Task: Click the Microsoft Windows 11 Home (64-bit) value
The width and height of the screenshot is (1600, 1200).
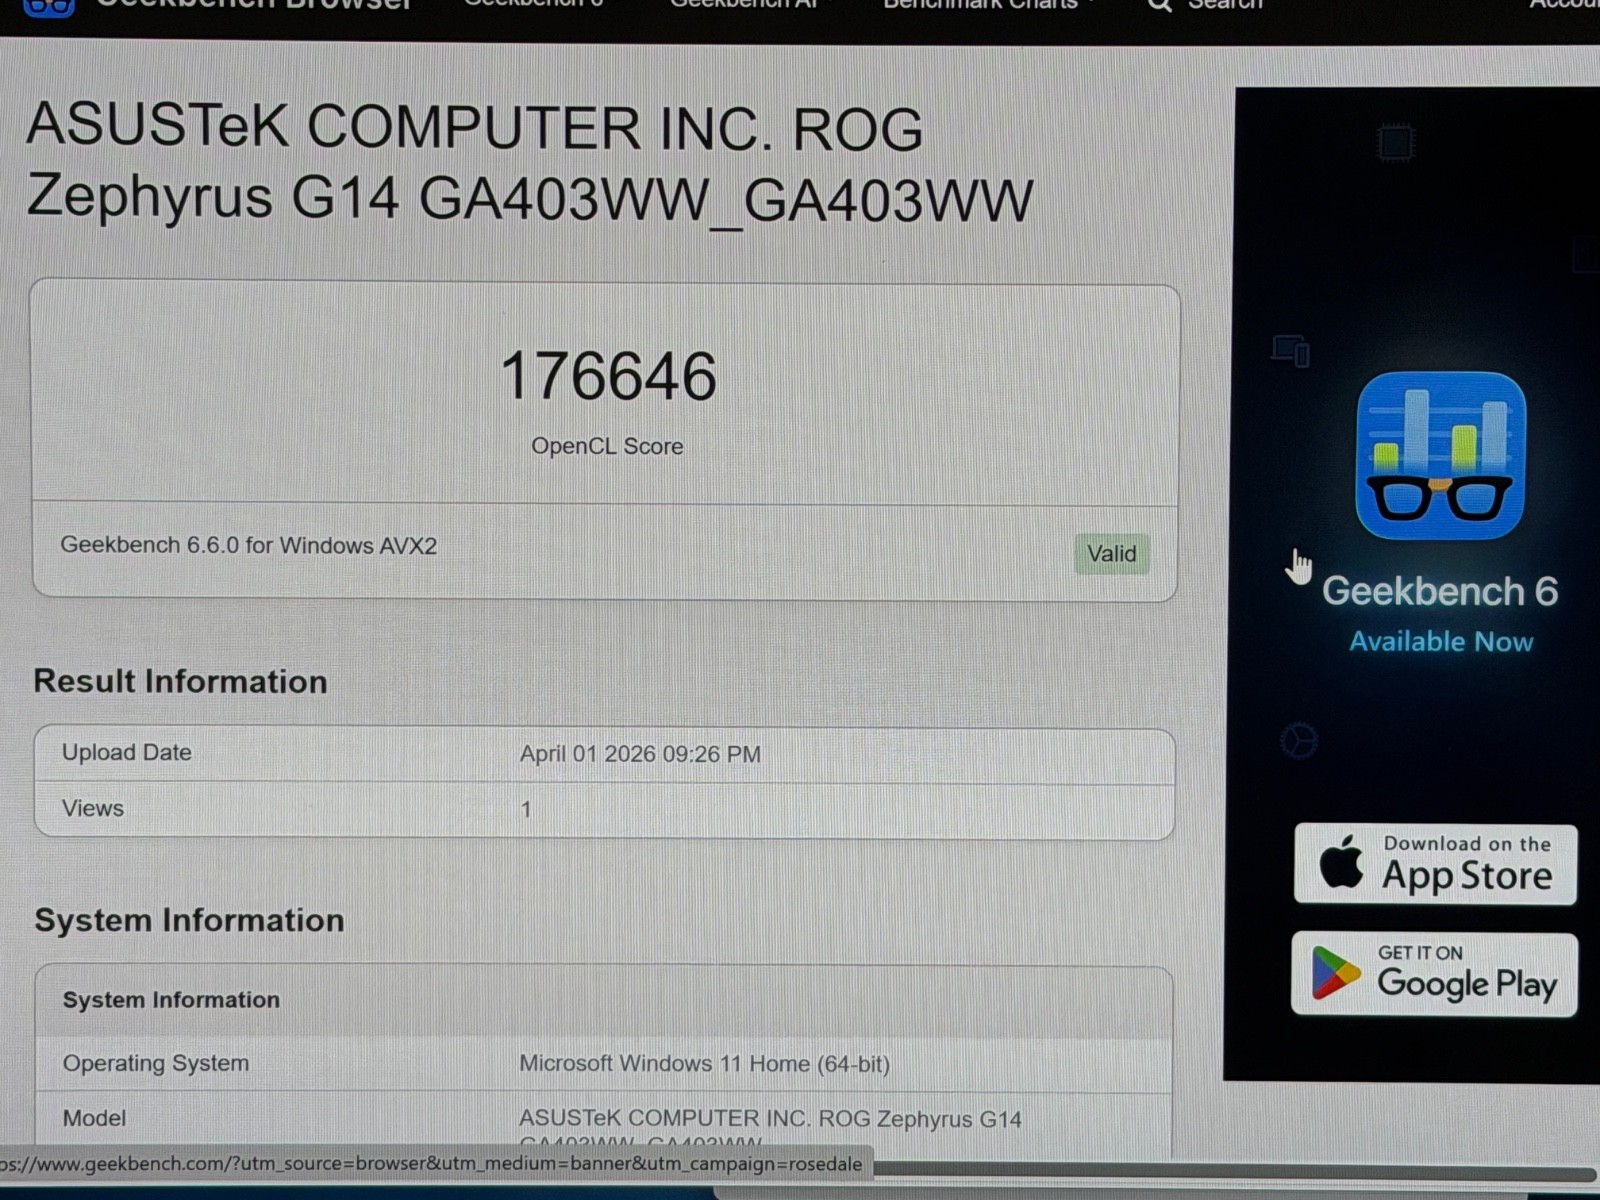Action: (704, 1064)
